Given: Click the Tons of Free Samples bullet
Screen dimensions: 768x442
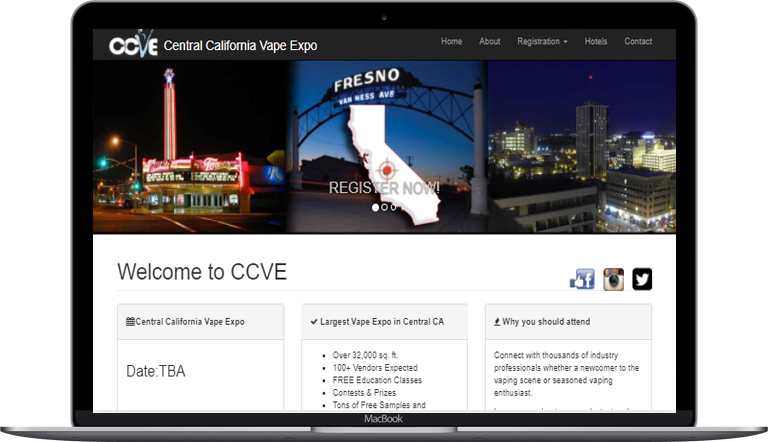Looking at the screenshot, I should click(x=379, y=405).
